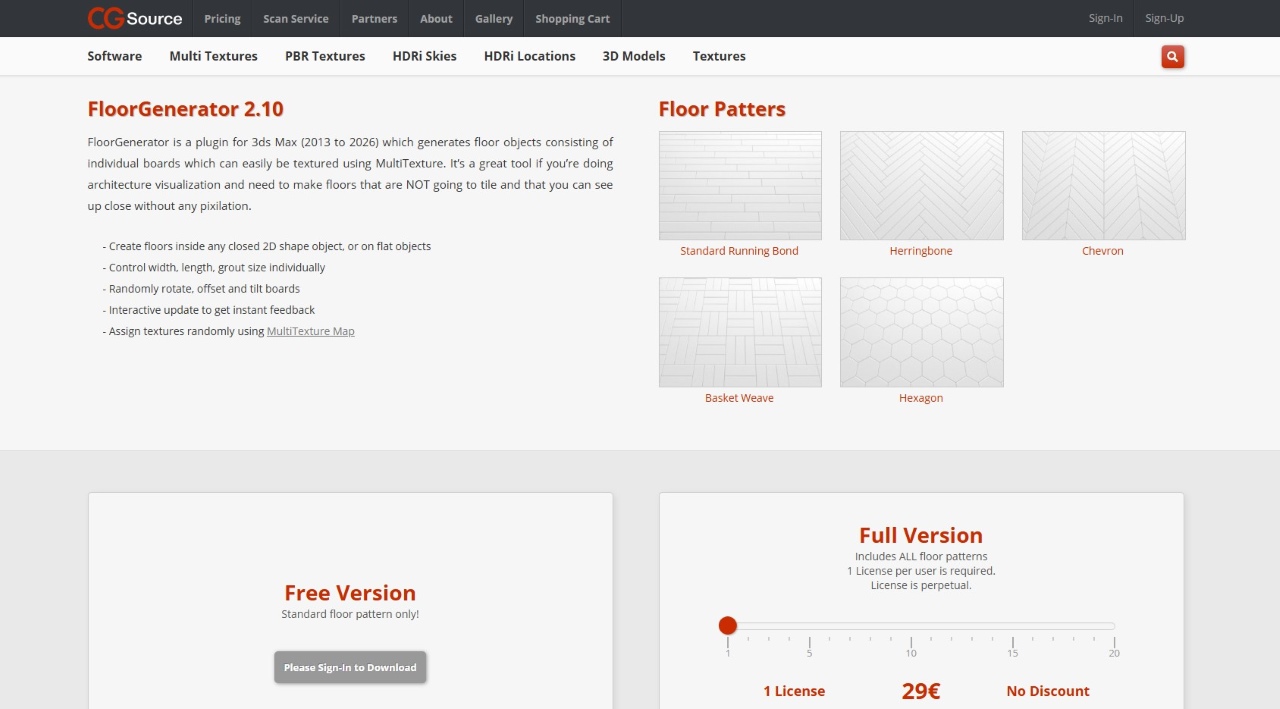Click the Chevron caption link
The height and width of the screenshot is (709, 1280).
[x=1103, y=251]
